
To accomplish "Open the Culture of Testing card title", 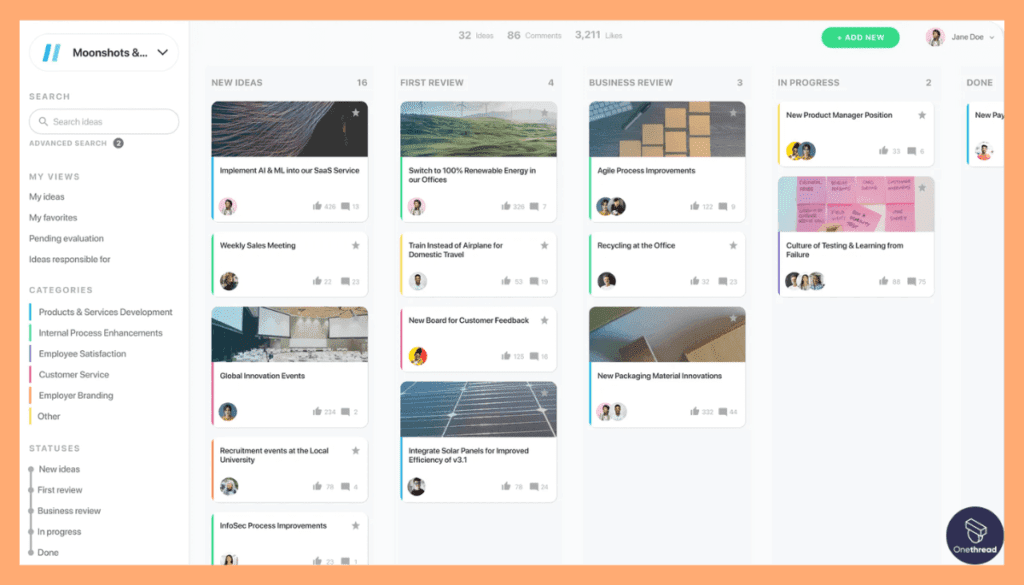I will pyautogui.click(x=844, y=250).
